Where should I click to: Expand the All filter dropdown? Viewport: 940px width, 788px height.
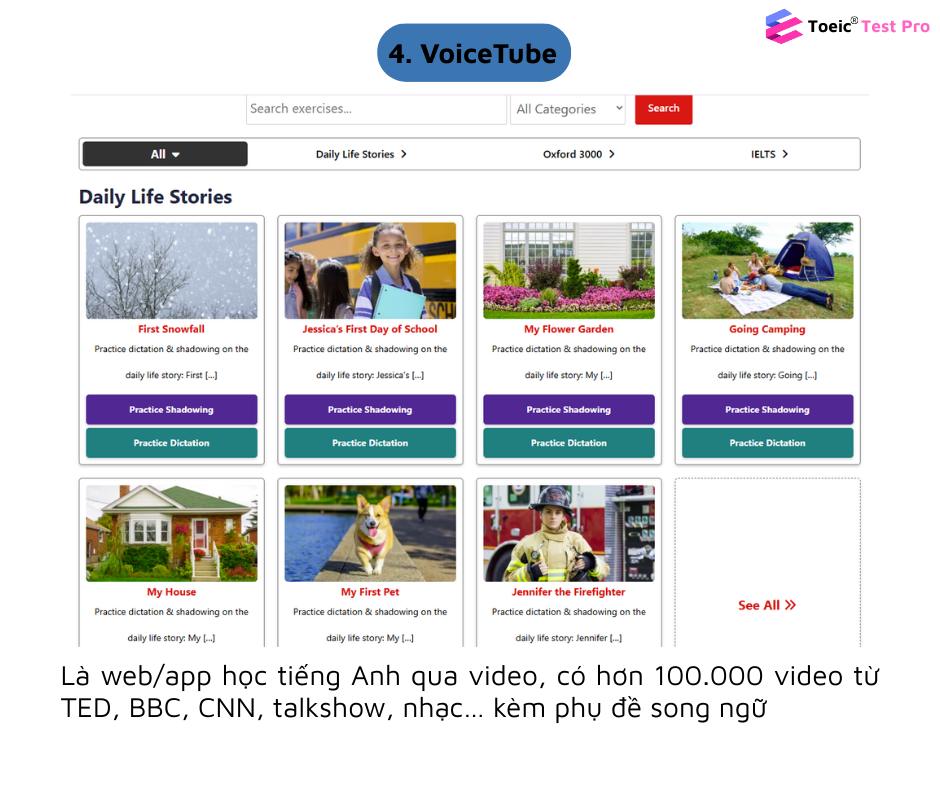pyautogui.click(x=165, y=154)
